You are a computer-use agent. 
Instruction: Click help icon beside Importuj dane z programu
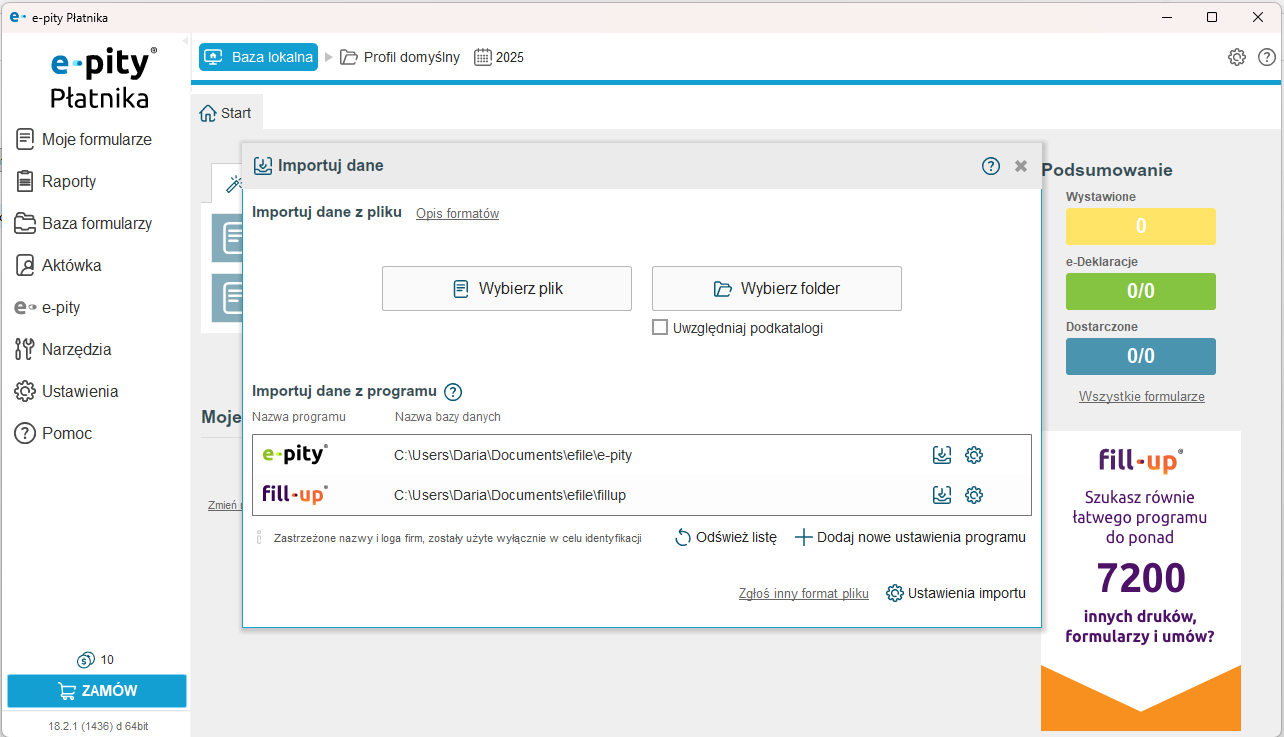453,392
